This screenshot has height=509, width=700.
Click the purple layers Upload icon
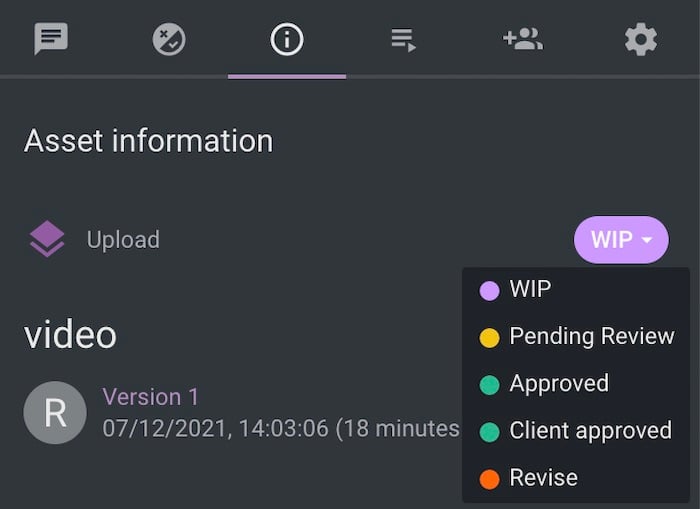(x=47, y=240)
